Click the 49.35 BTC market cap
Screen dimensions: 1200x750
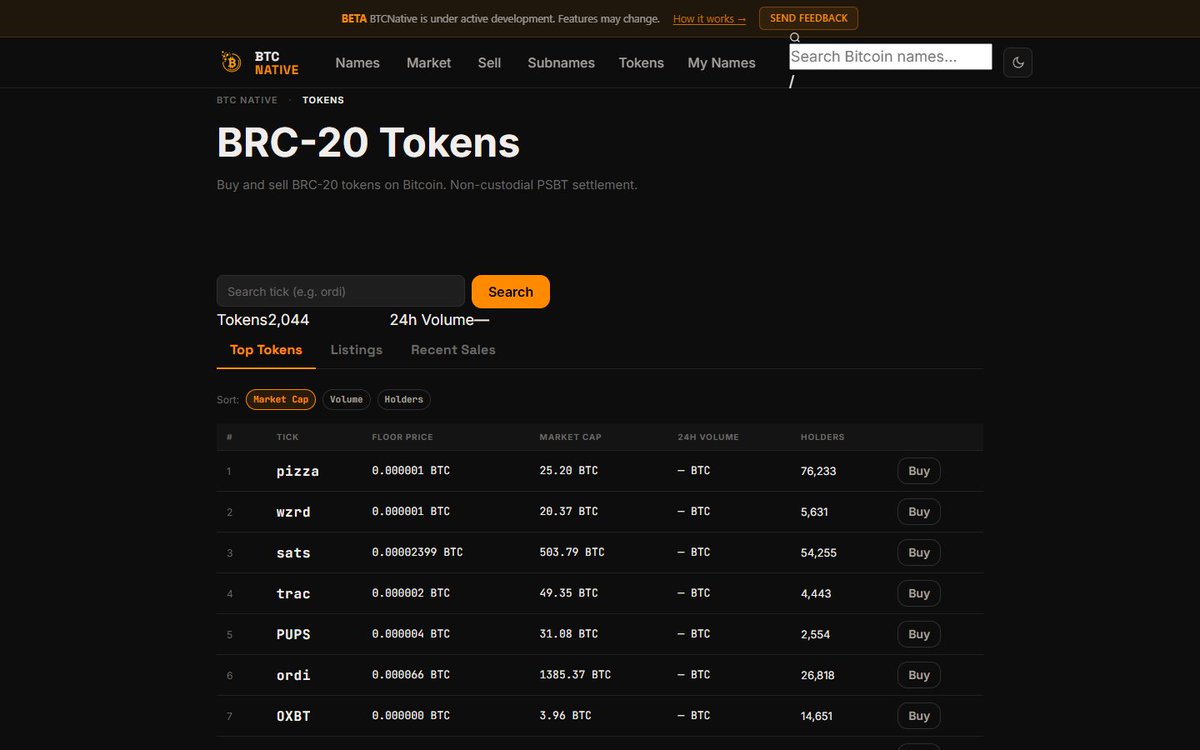coord(569,593)
